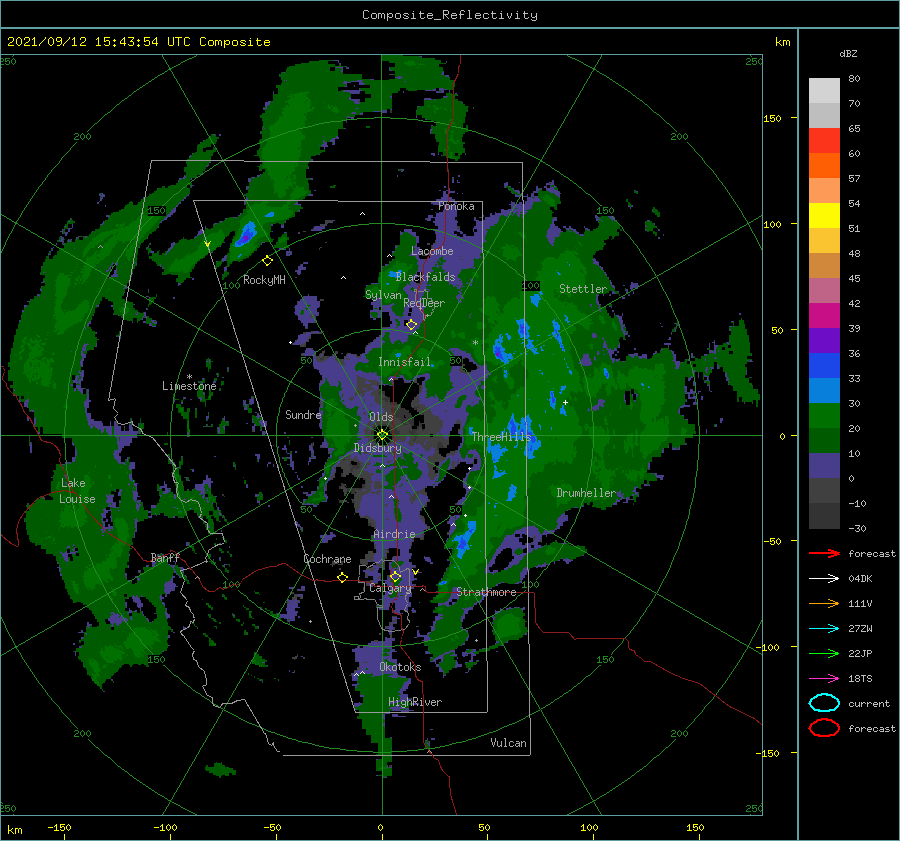900x841 pixels.
Task: Click the Banff map label
Action: (x=165, y=557)
